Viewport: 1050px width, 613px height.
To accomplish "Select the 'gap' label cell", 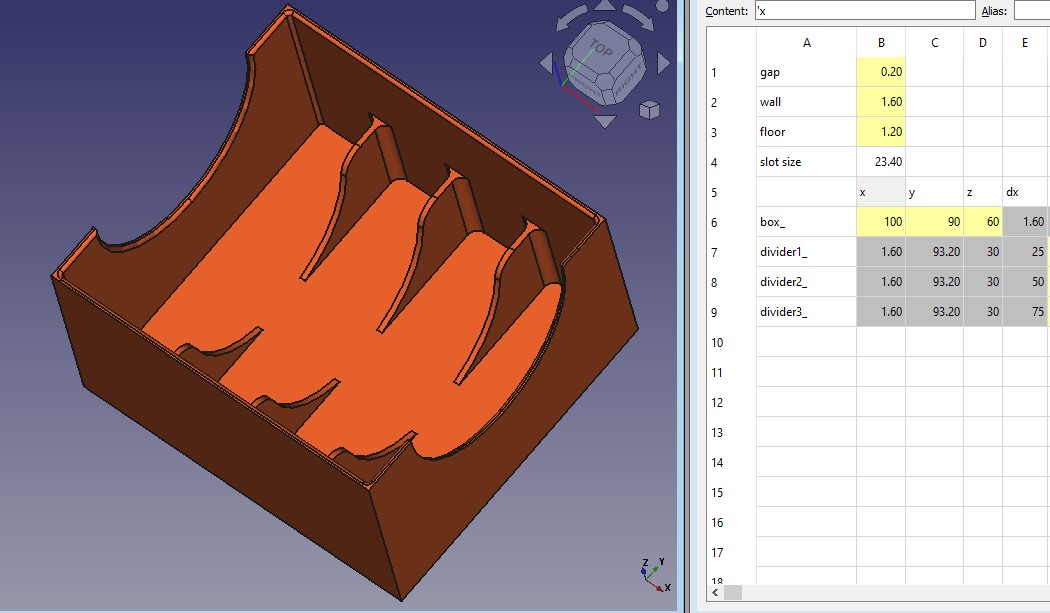I will click(x=806, y=72).
